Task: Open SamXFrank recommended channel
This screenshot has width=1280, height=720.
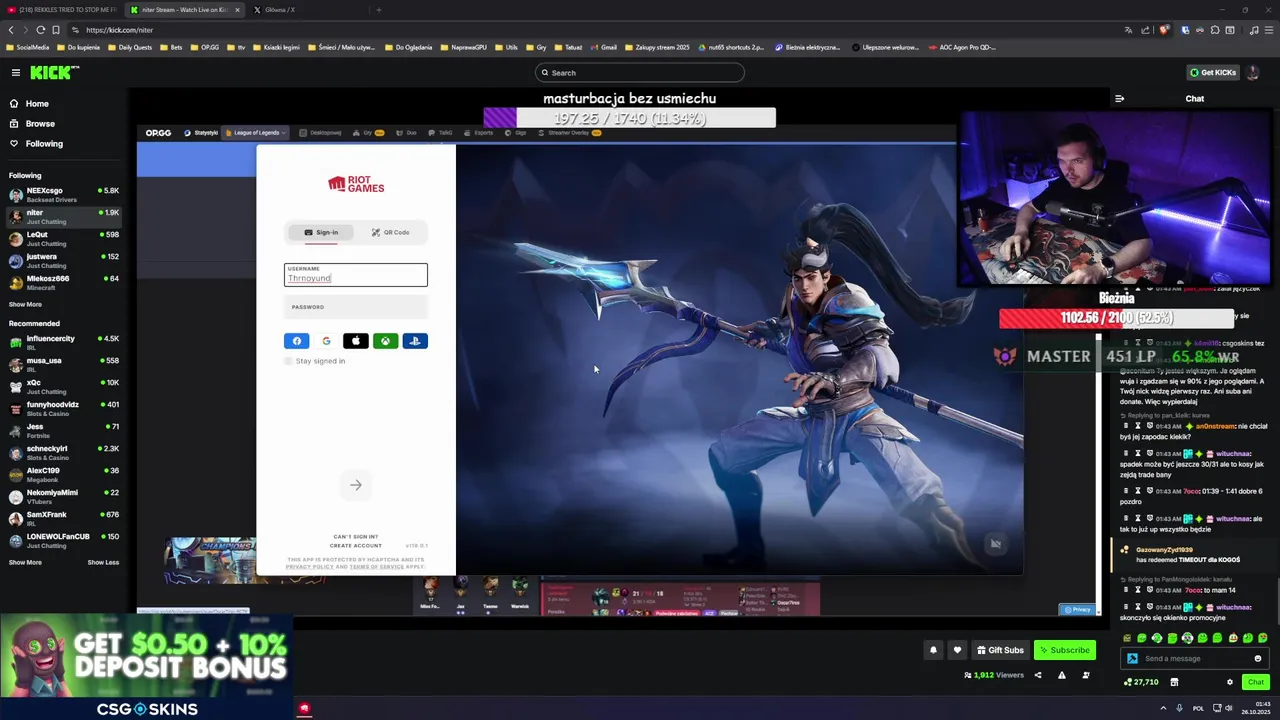Action: [x=64, y=518]
